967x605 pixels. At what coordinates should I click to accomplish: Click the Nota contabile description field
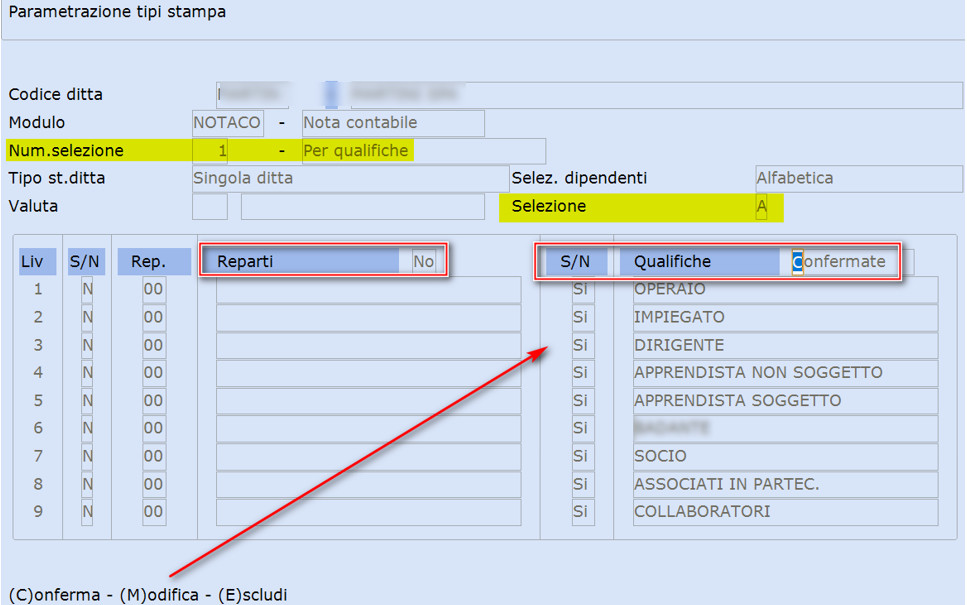pyautogui.click(x=393, y=123)
